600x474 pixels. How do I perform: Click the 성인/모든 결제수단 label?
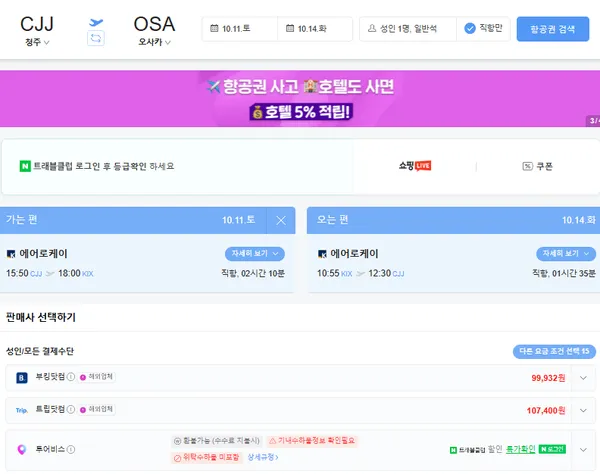point(40,351)
